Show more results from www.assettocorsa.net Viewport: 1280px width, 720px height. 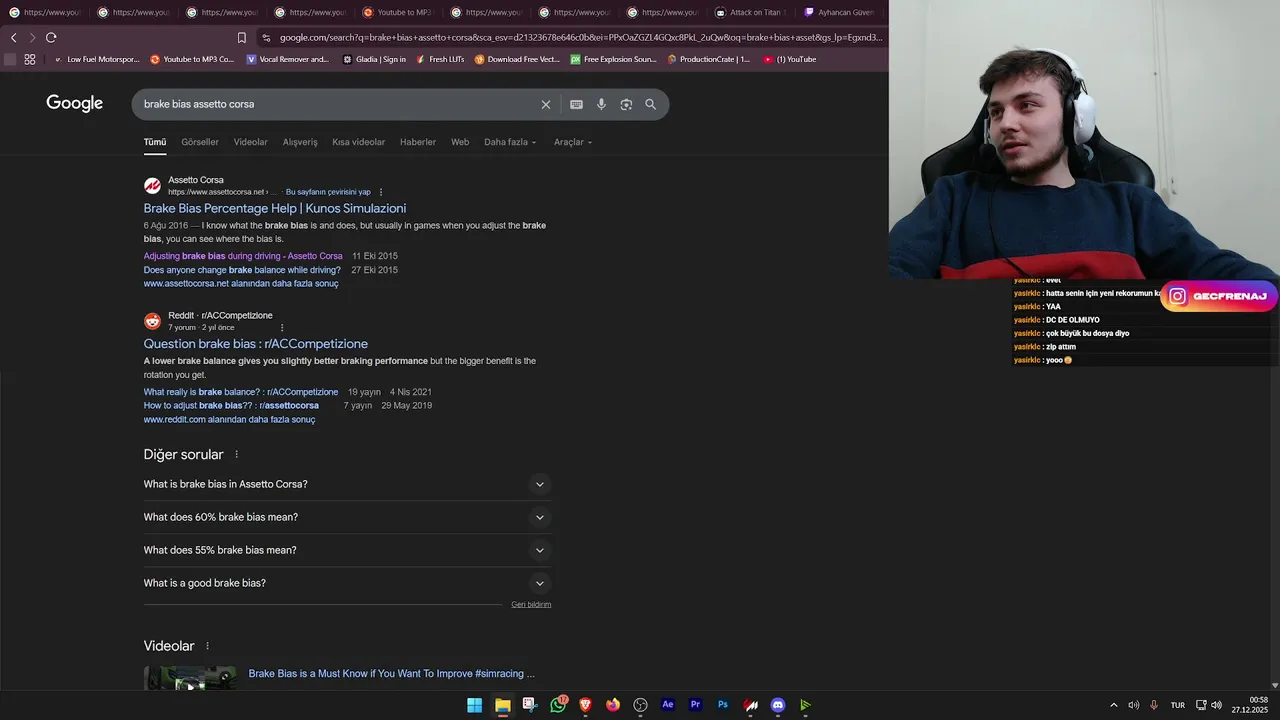coord(241,284)
